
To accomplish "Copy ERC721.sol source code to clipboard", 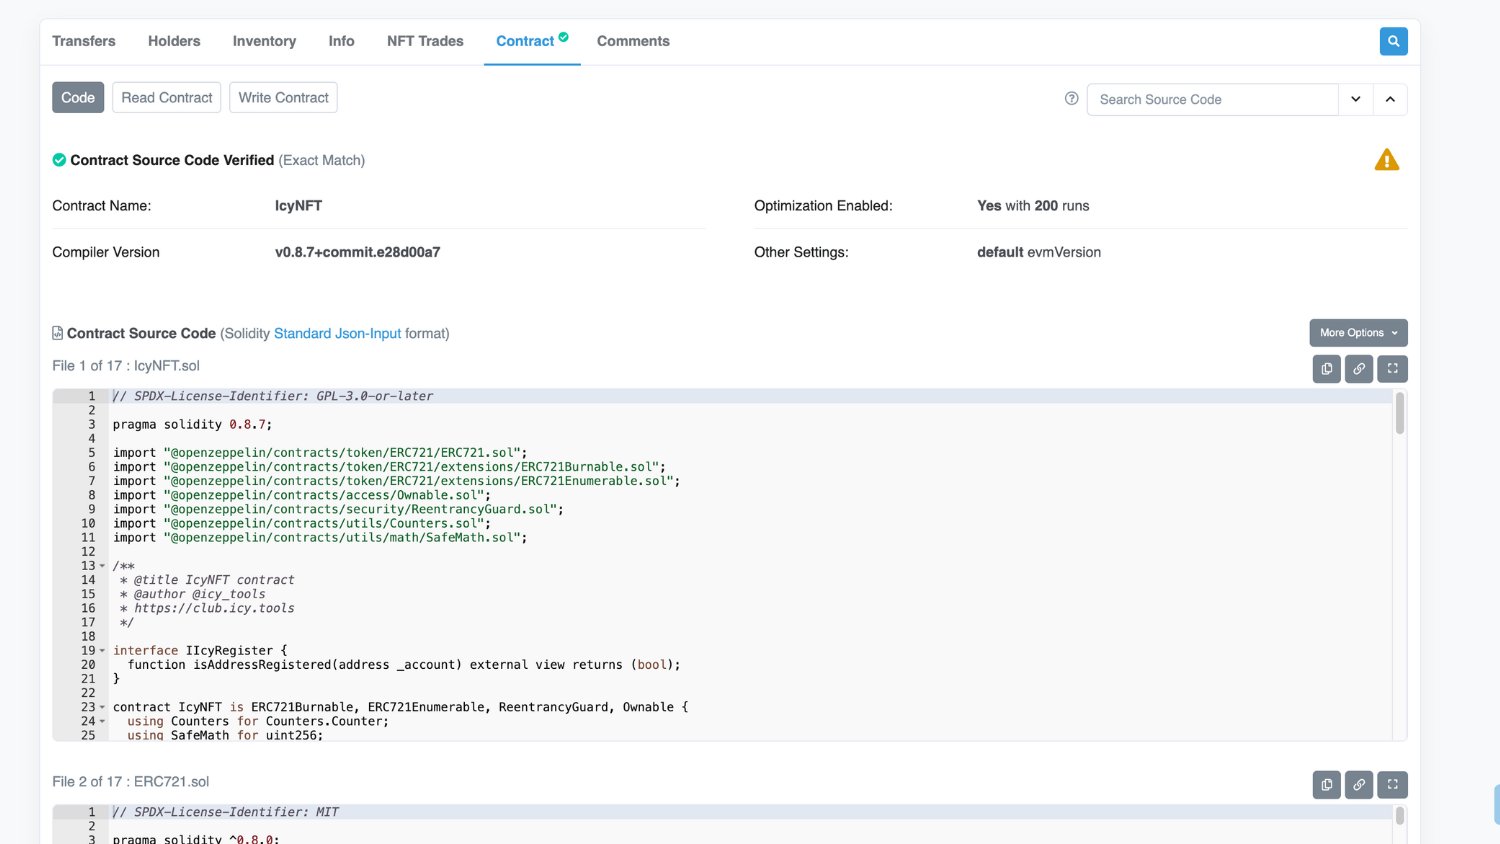I will (x=1327, y=785).
